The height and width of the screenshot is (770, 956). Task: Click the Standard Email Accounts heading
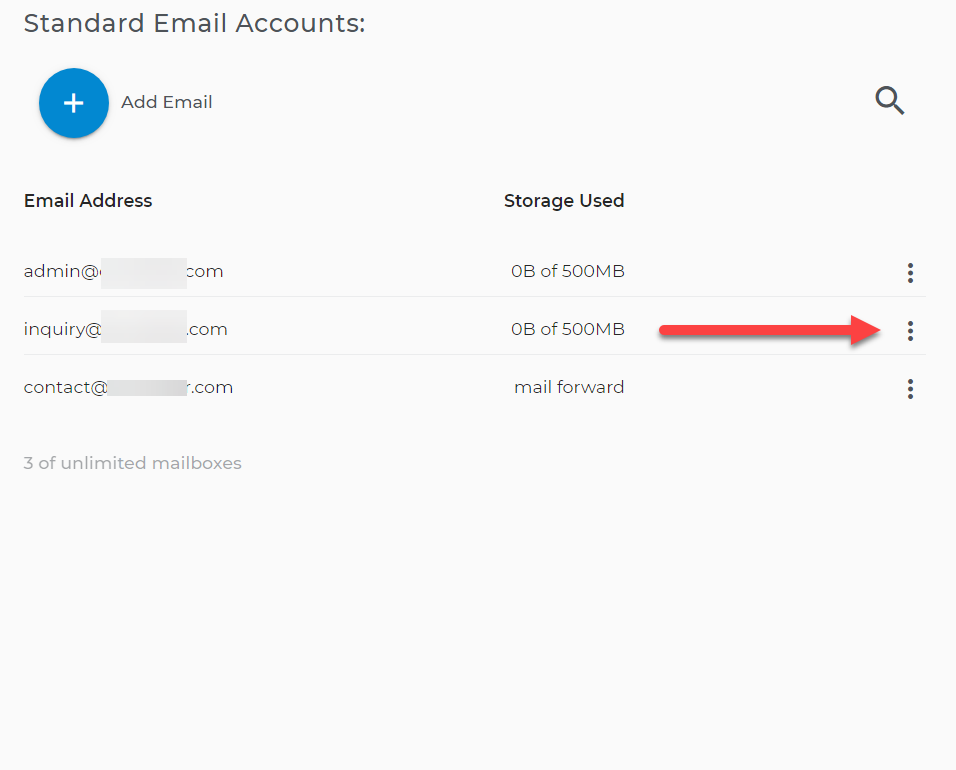pos(194,23)
